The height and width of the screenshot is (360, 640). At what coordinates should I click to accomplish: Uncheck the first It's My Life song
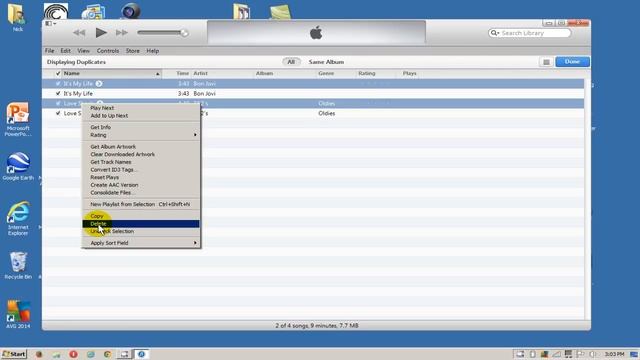tap(58, 84)
